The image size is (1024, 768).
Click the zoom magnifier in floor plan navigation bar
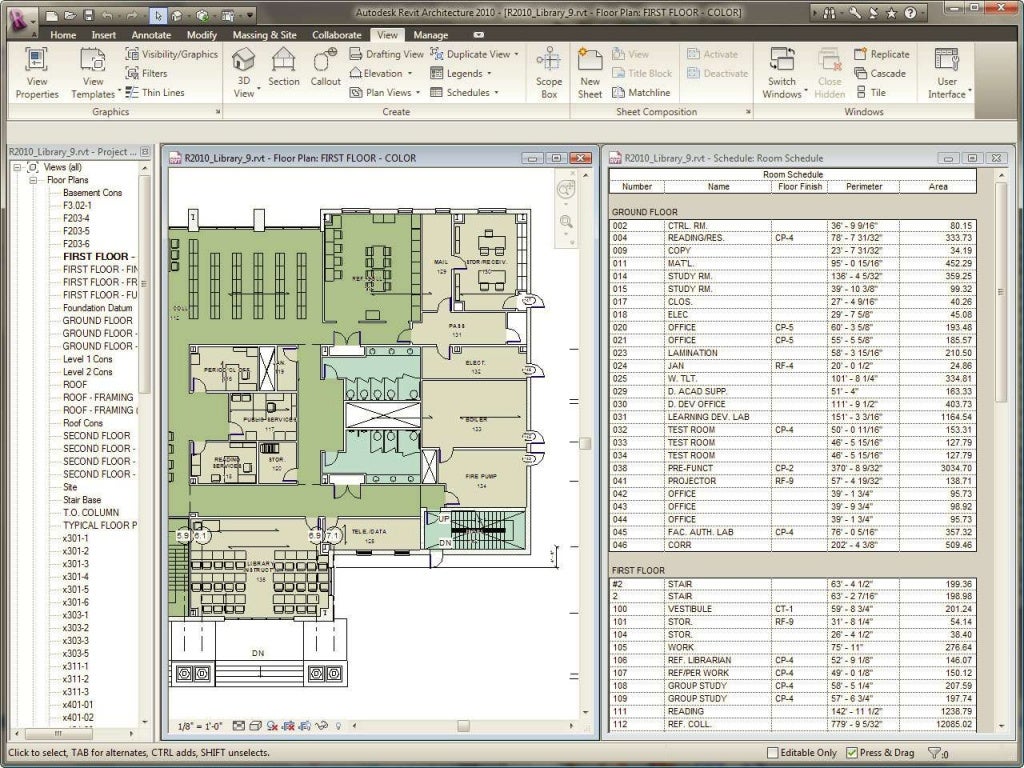566,222
